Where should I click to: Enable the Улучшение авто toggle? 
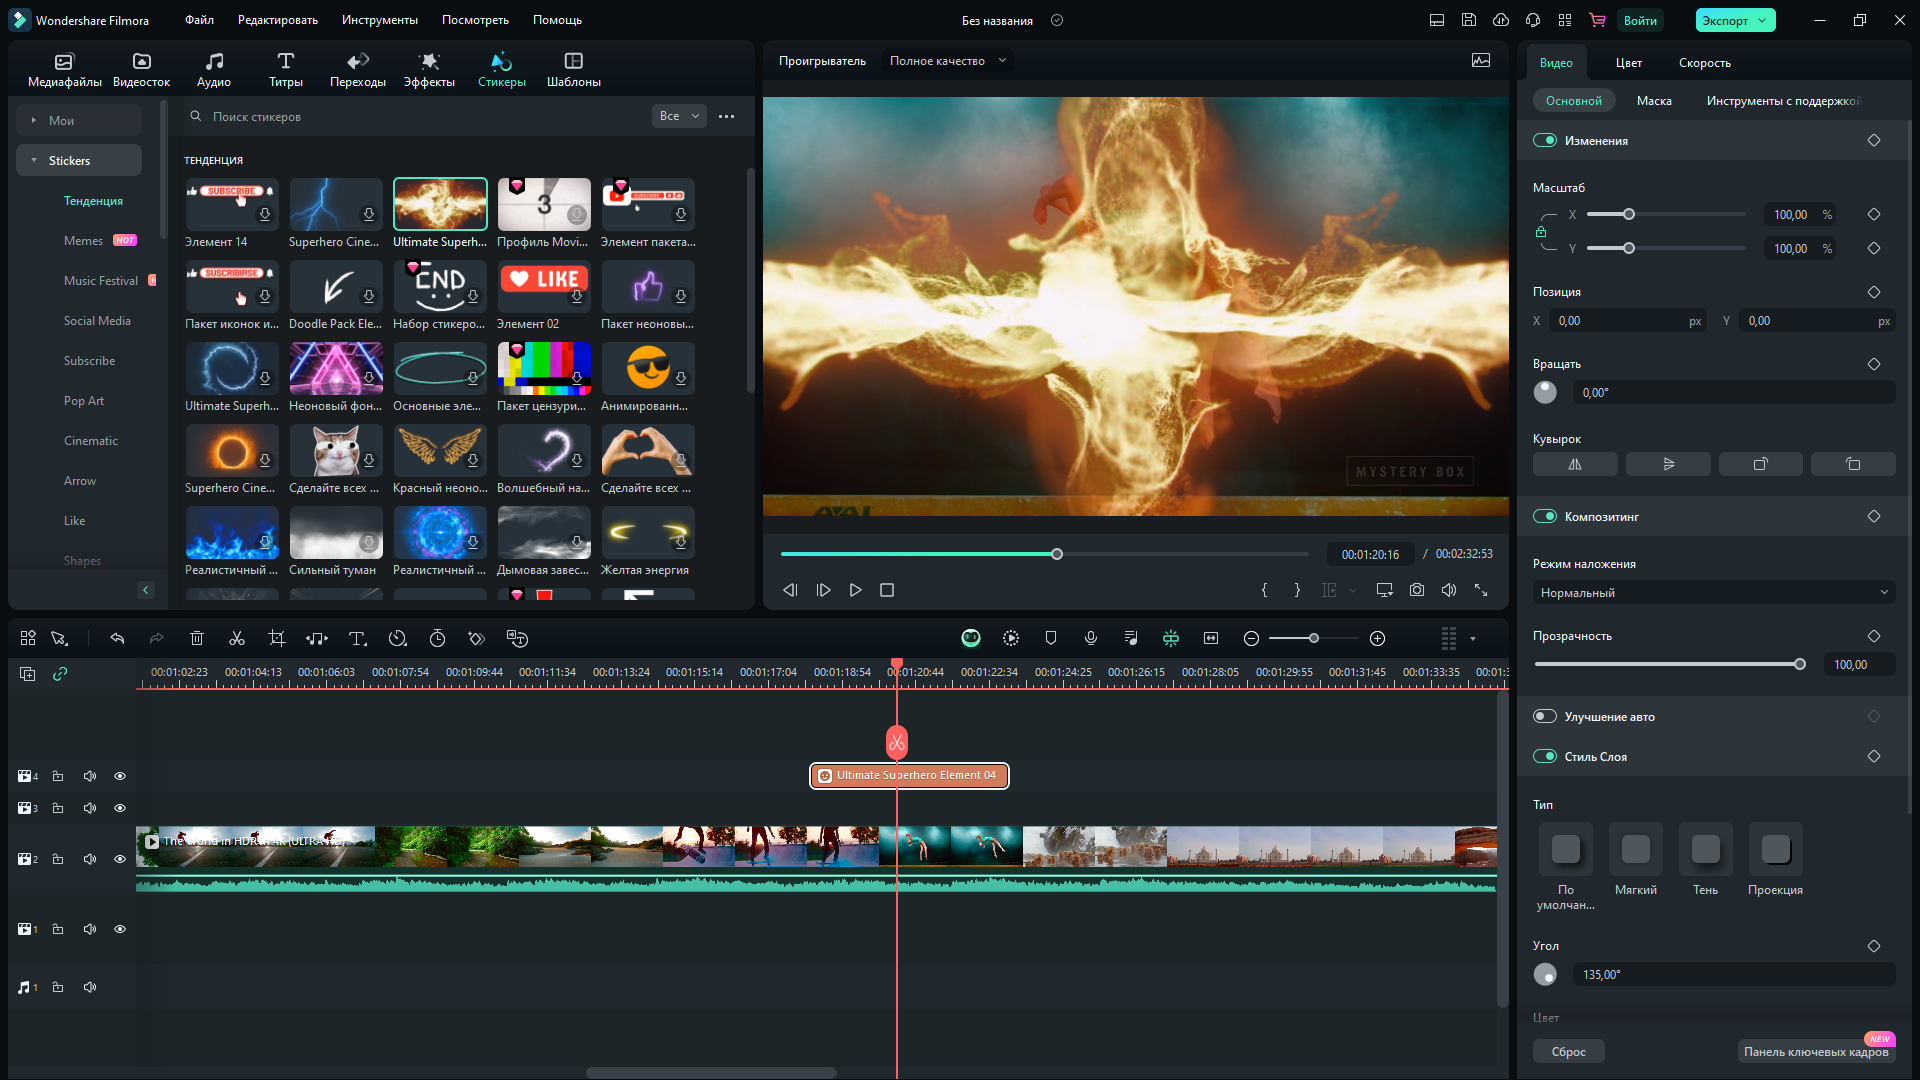point(1545,716)
